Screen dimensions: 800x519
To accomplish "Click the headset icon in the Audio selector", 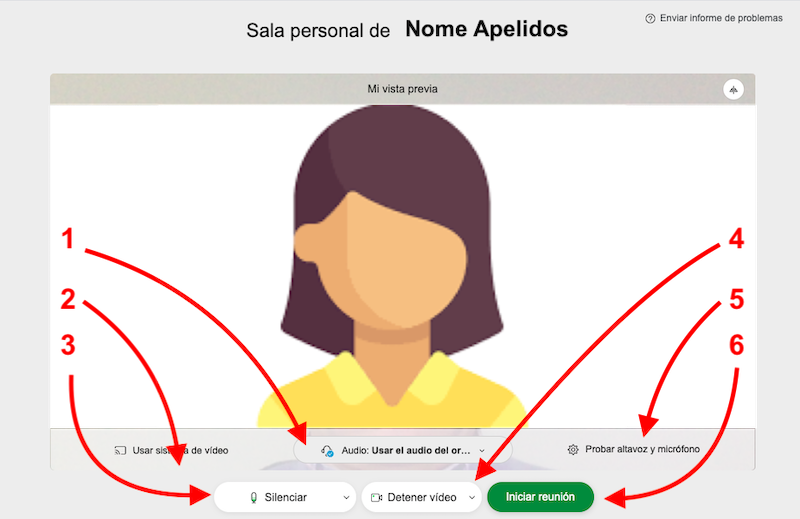I will (326, 451).
